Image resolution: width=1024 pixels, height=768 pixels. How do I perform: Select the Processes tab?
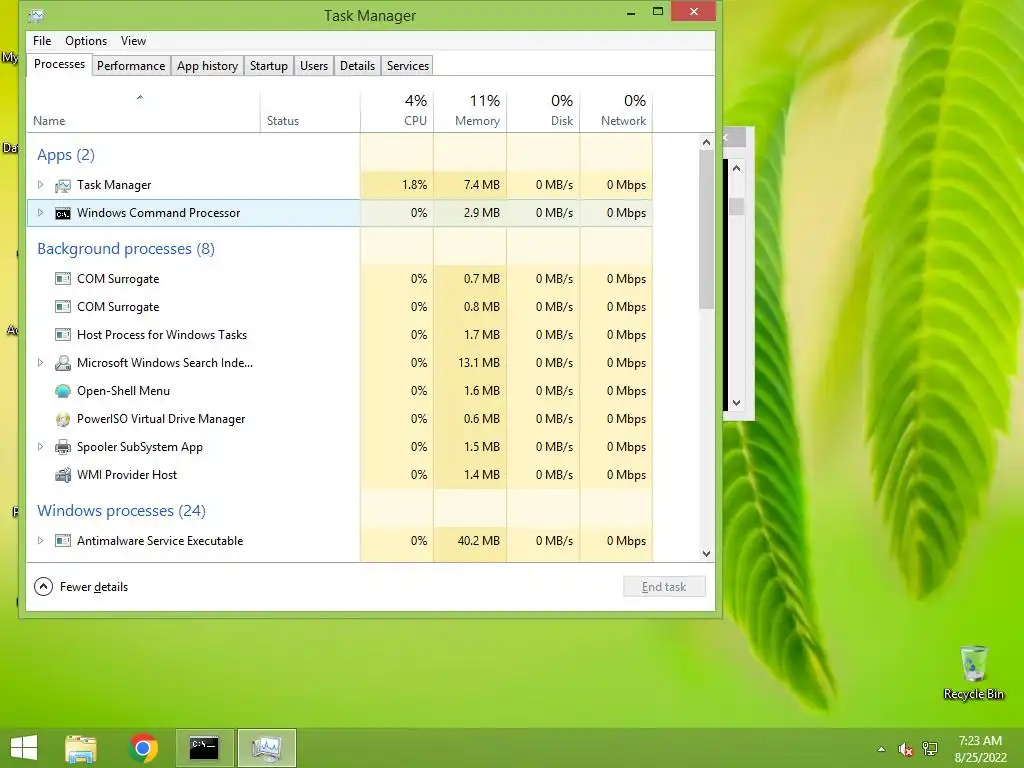coord(59,64)
